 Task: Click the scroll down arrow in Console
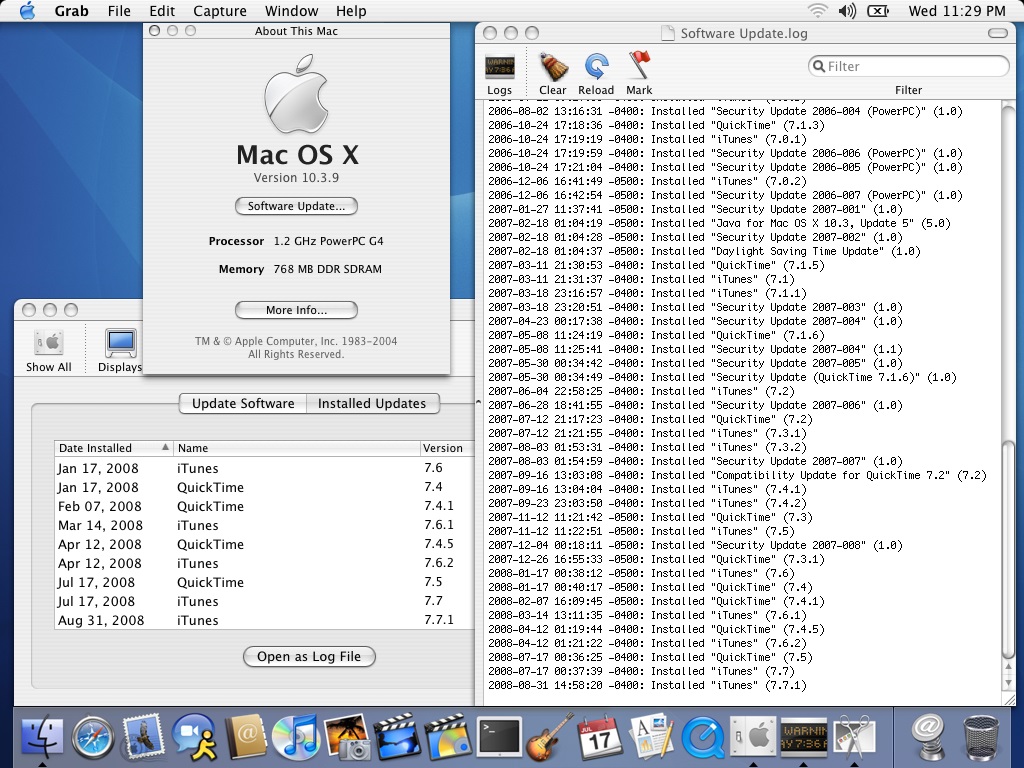(x=1008, y=683)
